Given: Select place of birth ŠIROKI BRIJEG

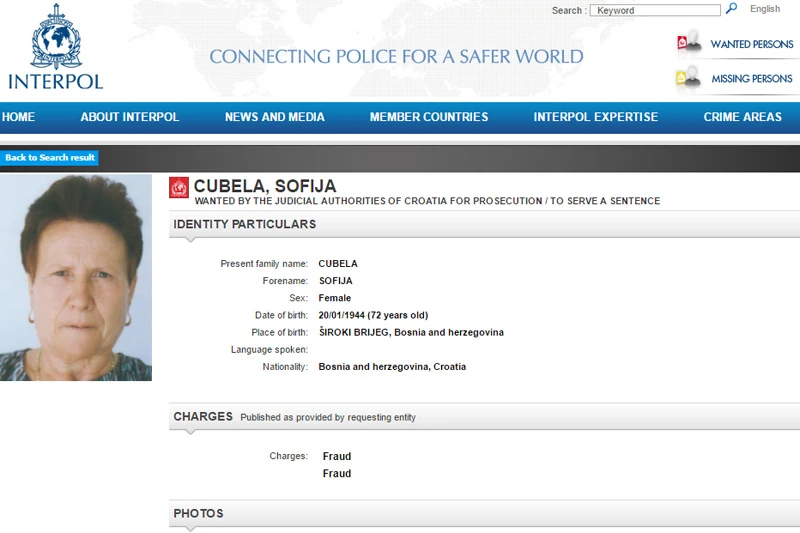Looking at the screenshot, I should (x=355, y=333).
